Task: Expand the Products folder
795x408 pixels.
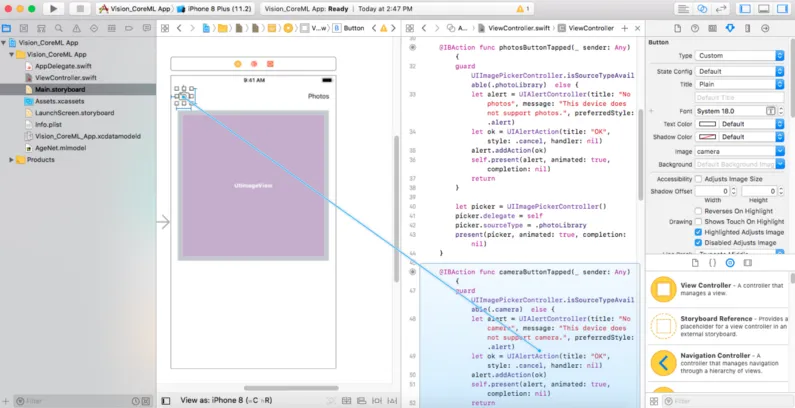Action: (x=11, y=160)
